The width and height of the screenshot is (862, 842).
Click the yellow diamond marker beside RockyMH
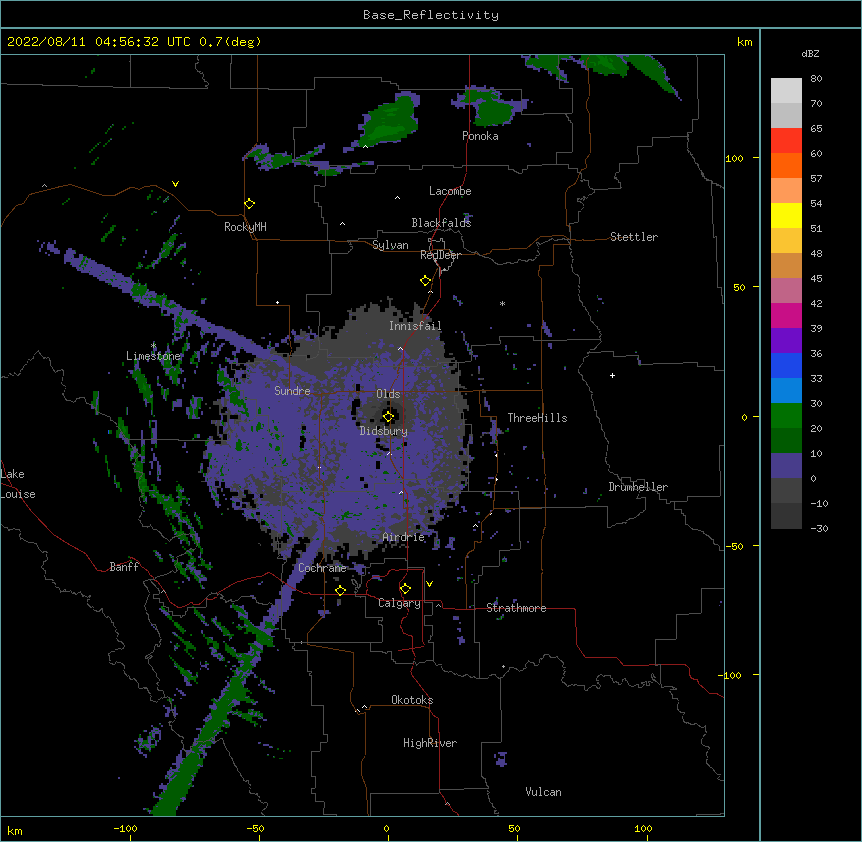pos(250,204)
